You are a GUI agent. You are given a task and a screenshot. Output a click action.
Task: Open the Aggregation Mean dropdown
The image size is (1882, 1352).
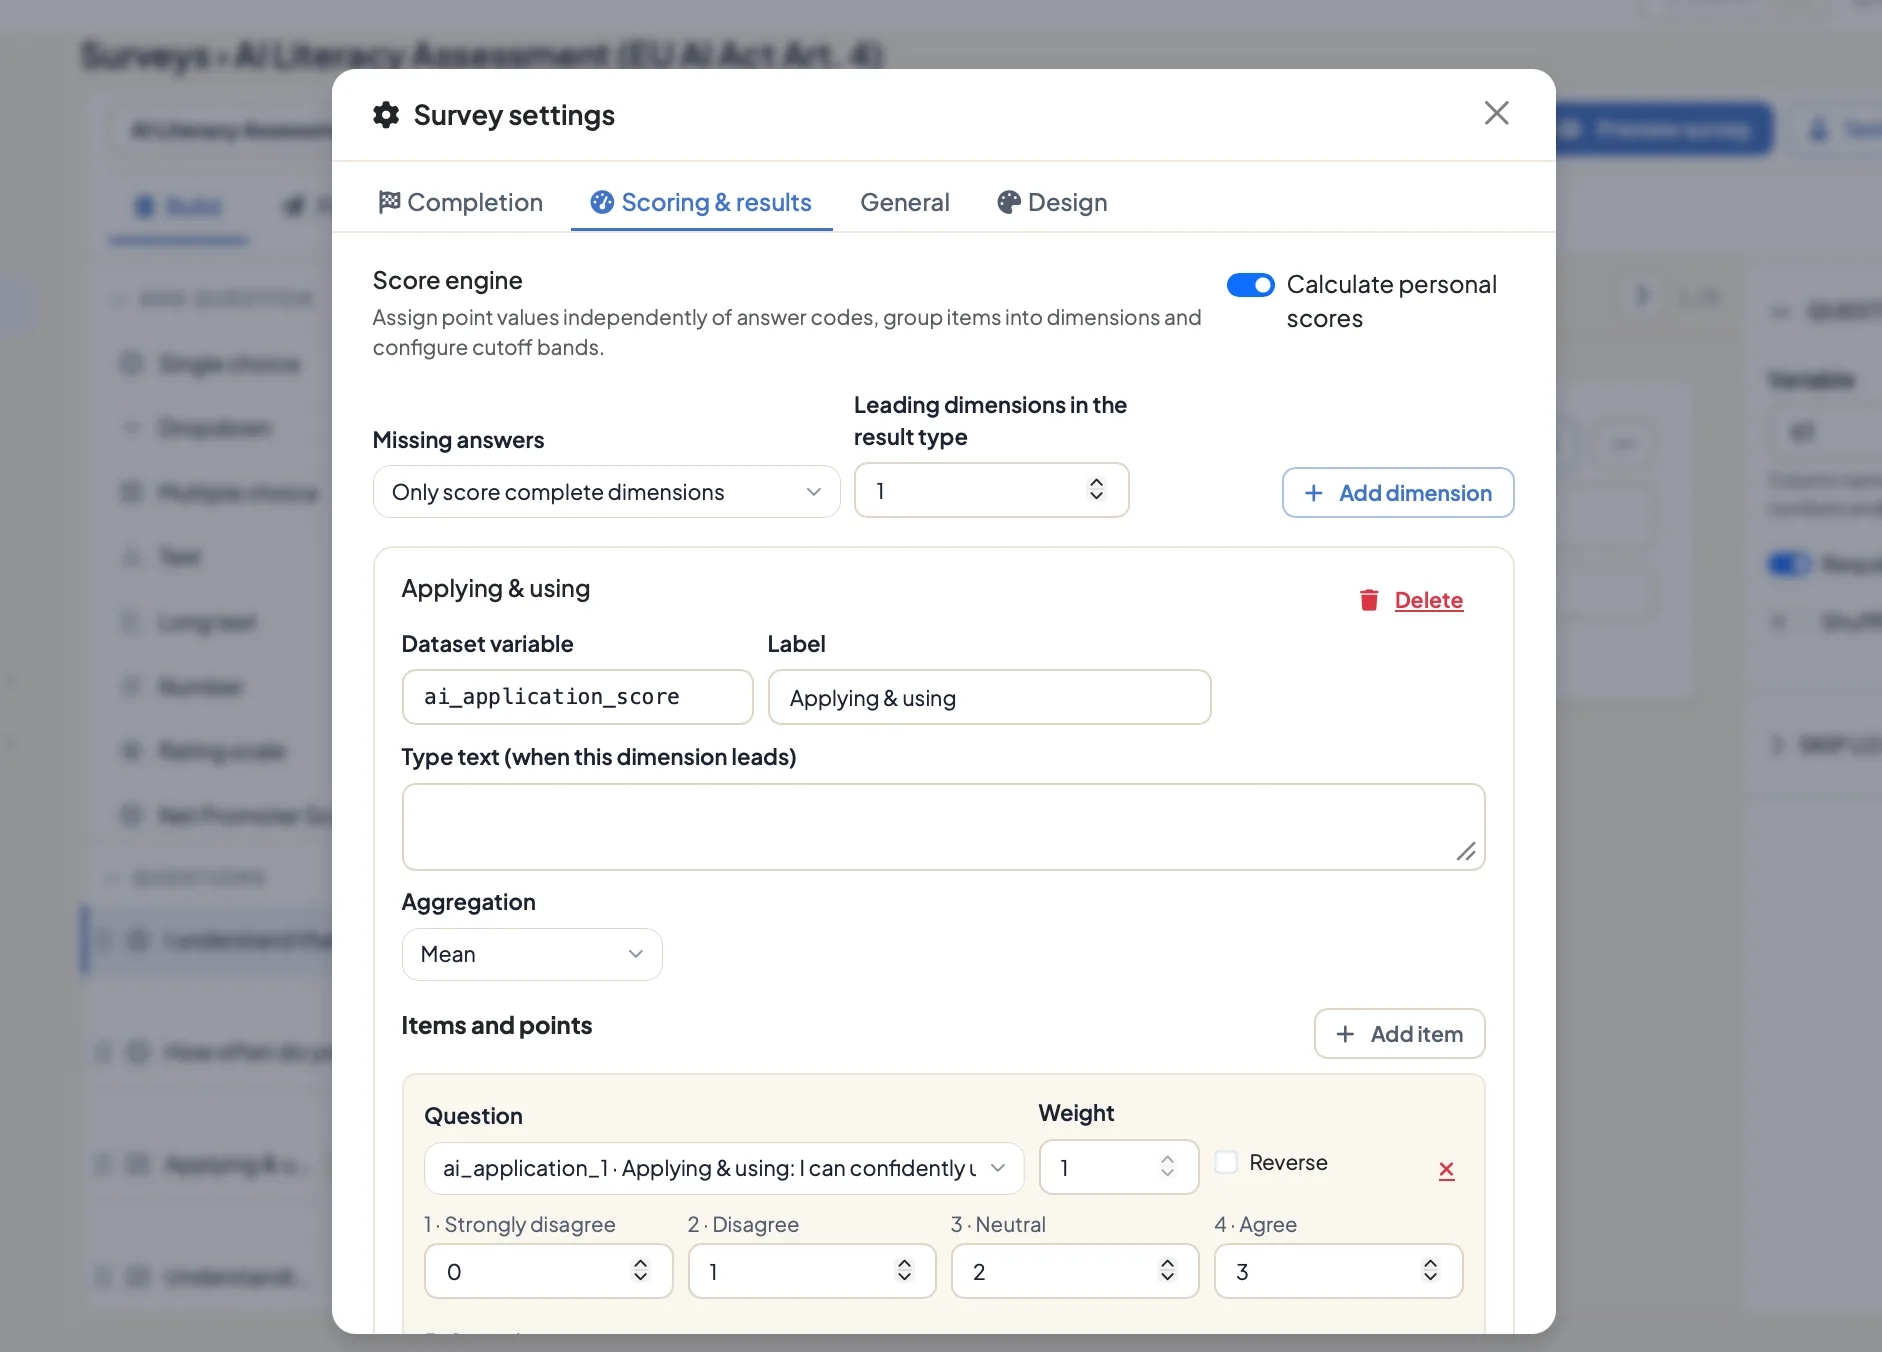click(531, 954)
